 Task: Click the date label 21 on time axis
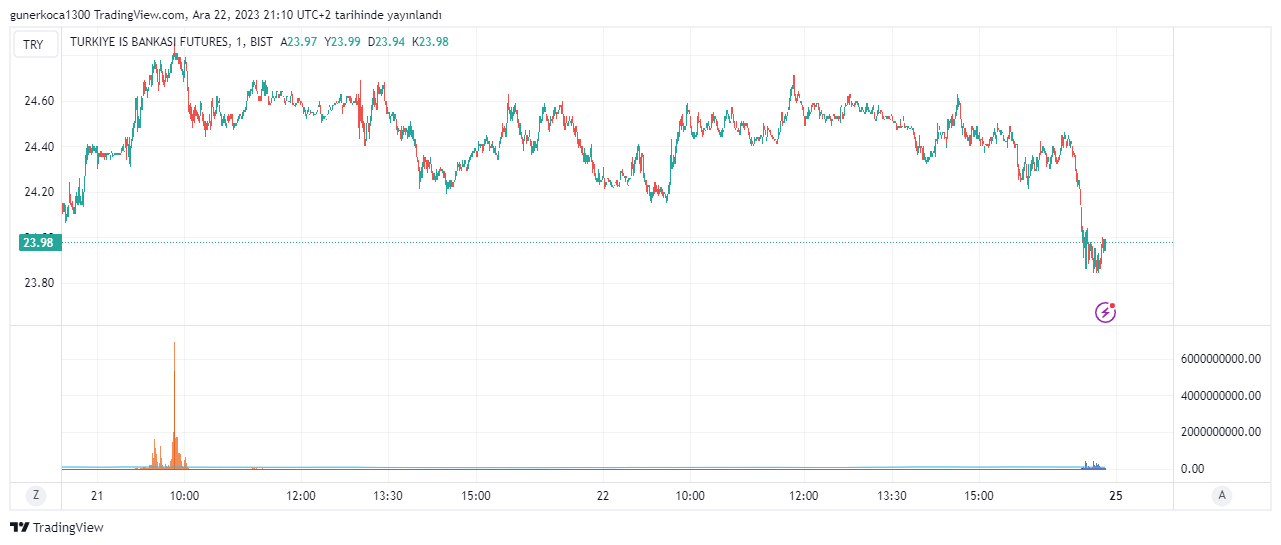pyautogui.click(x=97, y=495)
